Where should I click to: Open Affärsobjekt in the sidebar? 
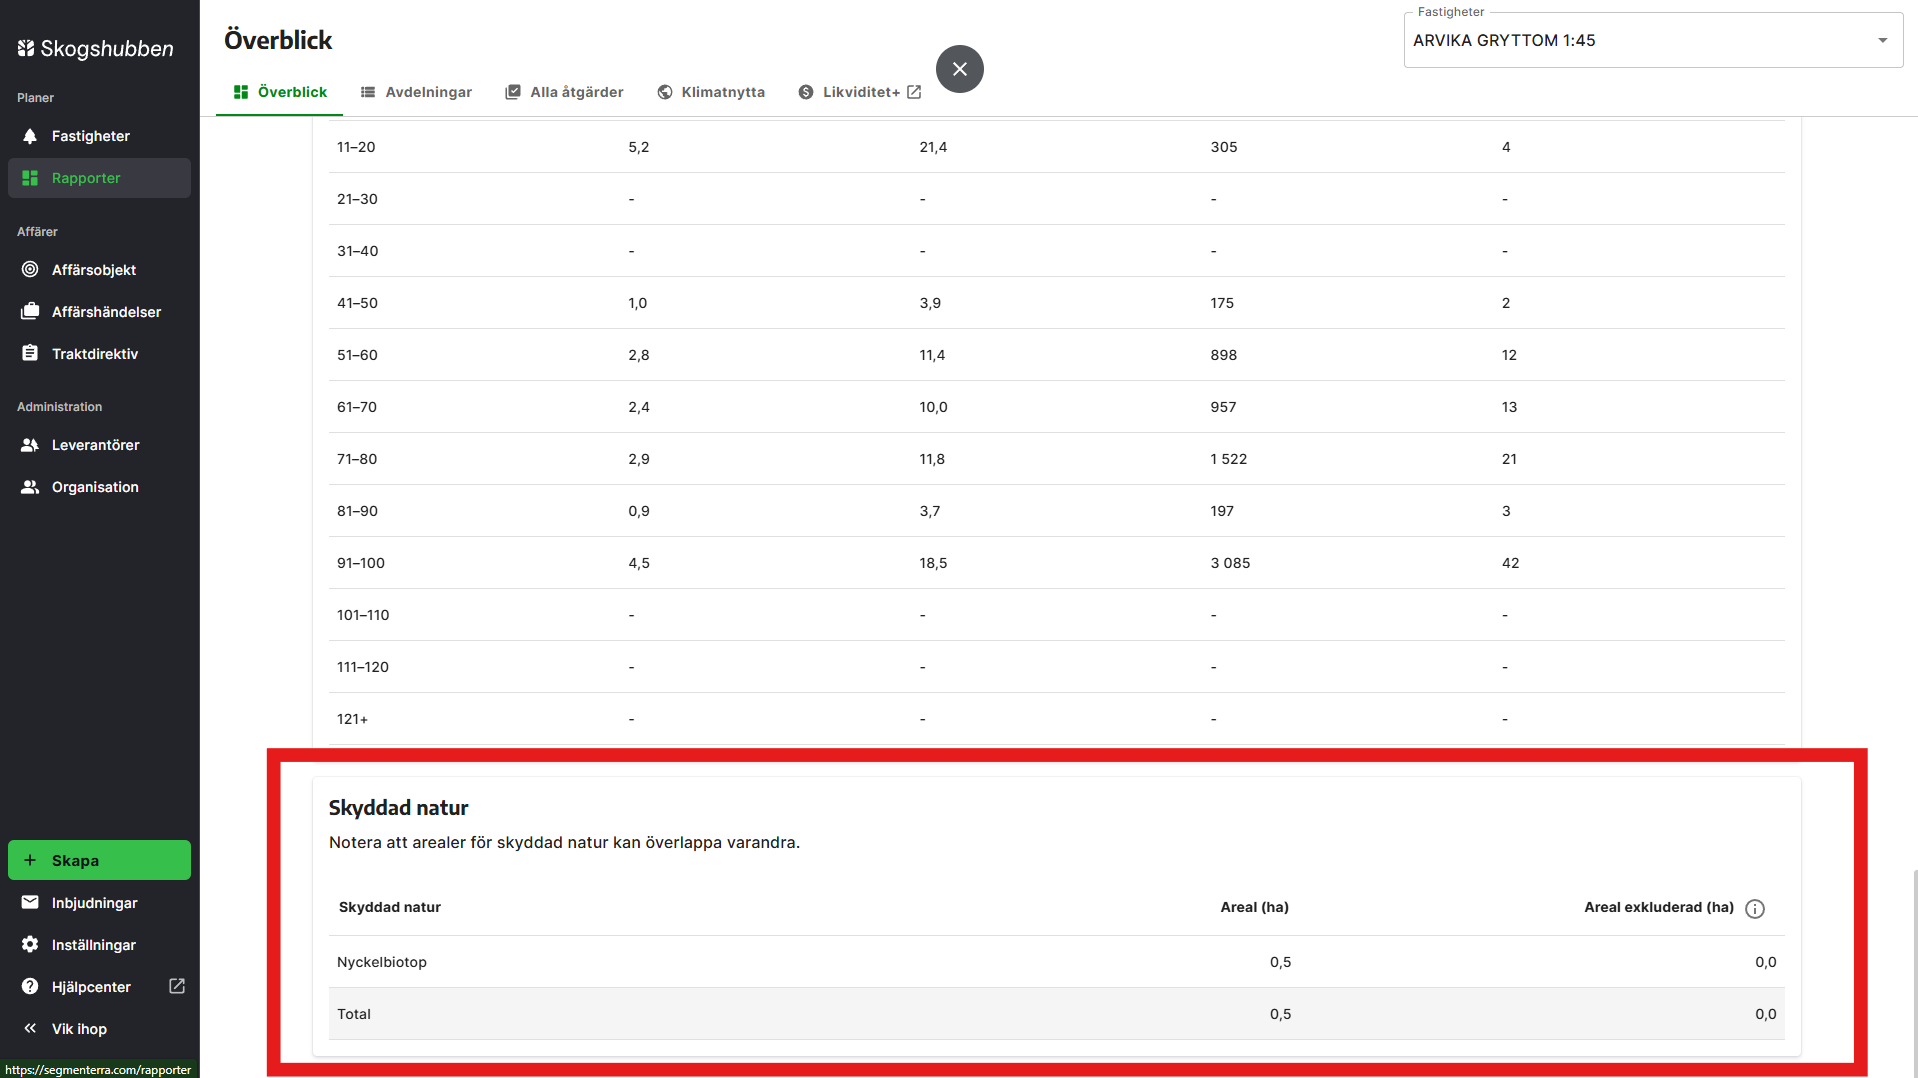tap(99, 270)
